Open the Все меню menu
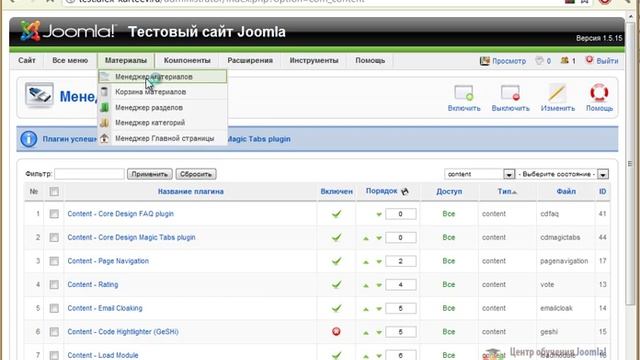This screenshot has width=640, height=360. click(70, 60)
